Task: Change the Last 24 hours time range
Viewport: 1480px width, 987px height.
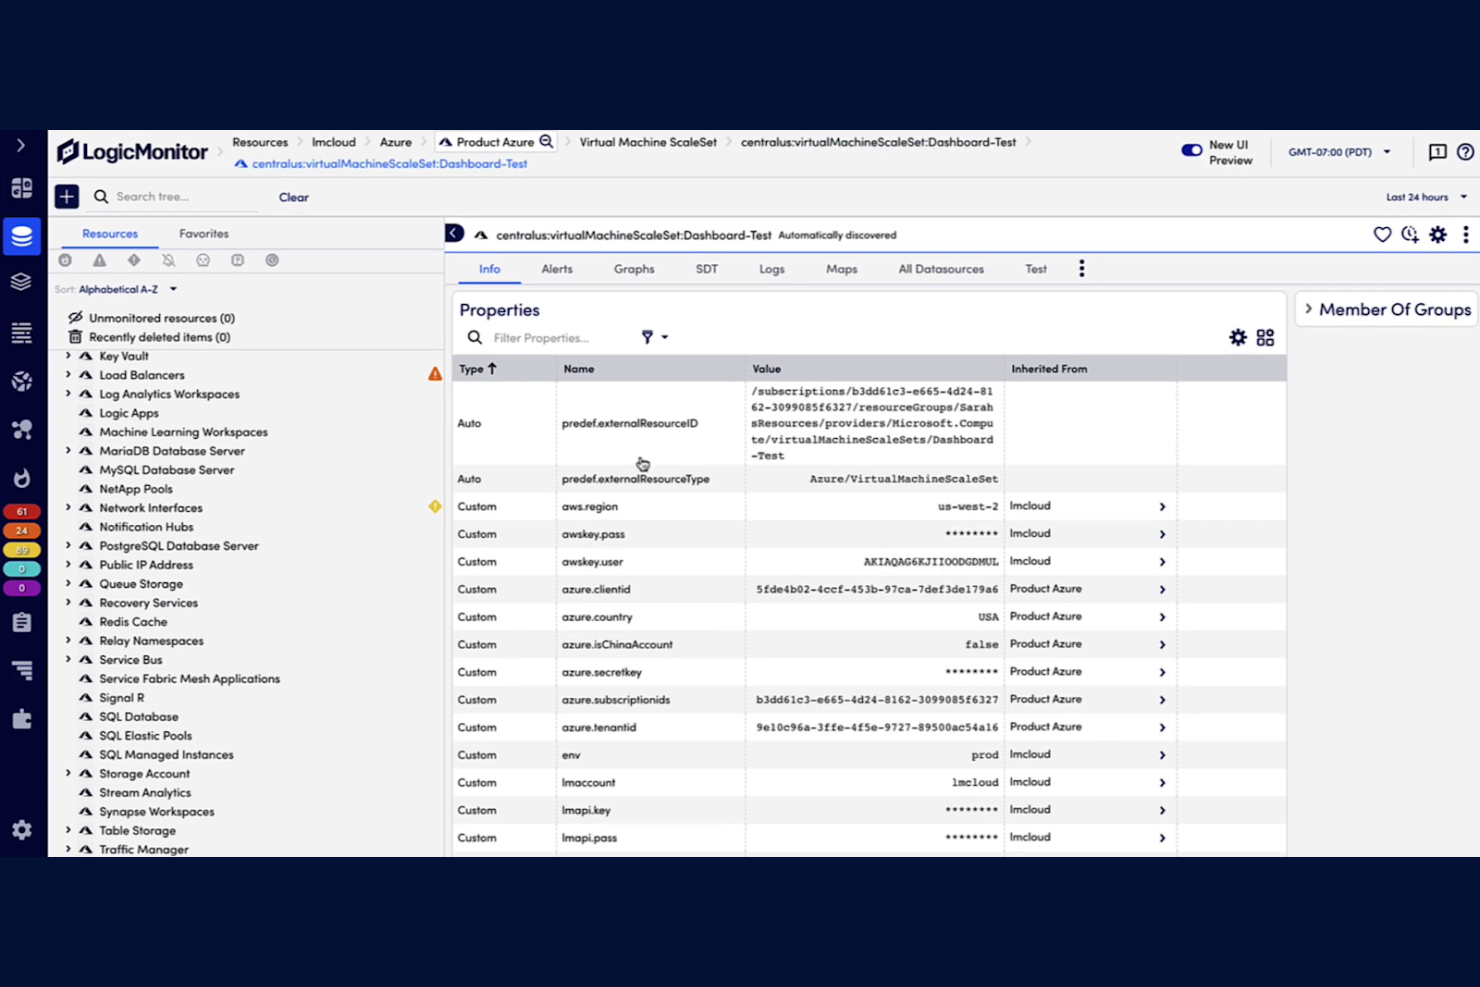Action: pyautogui.click(x=1425, y=196)
